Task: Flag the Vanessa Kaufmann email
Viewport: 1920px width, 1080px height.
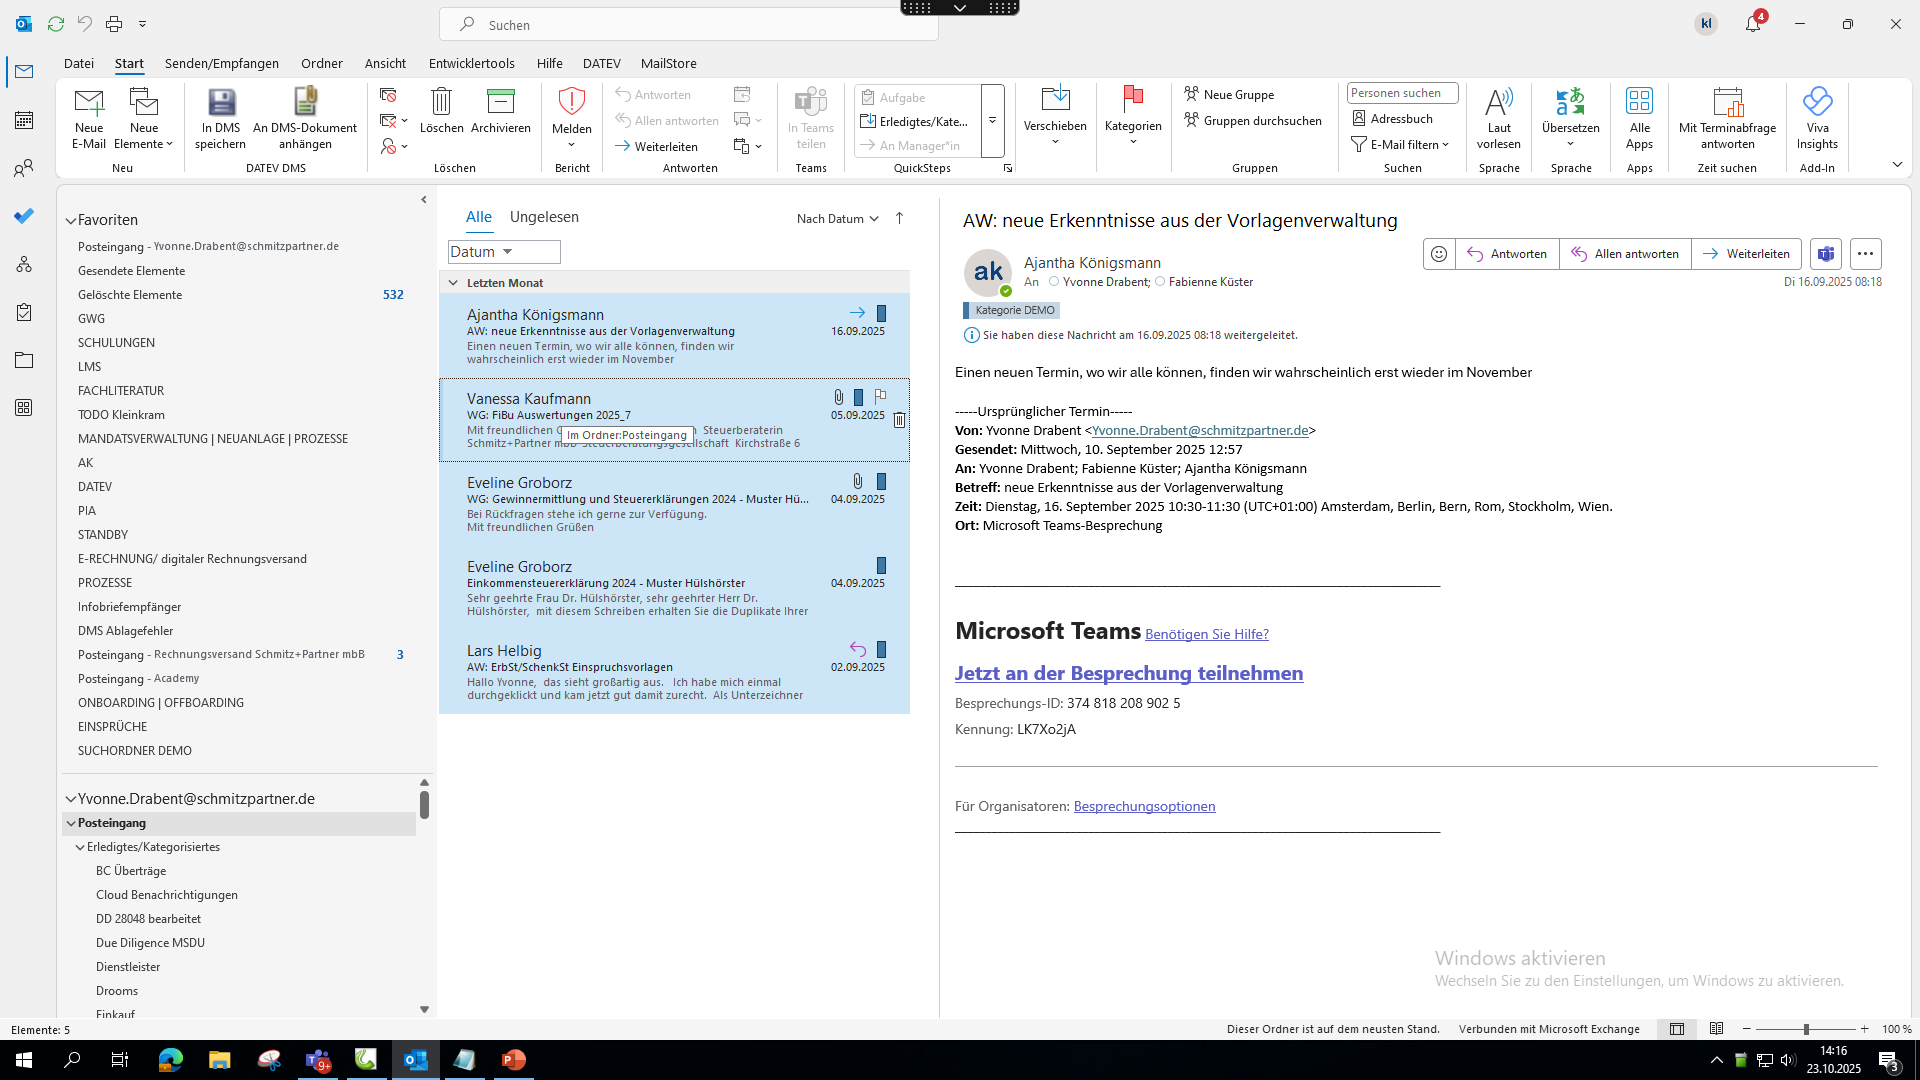Action: [880, 397]
